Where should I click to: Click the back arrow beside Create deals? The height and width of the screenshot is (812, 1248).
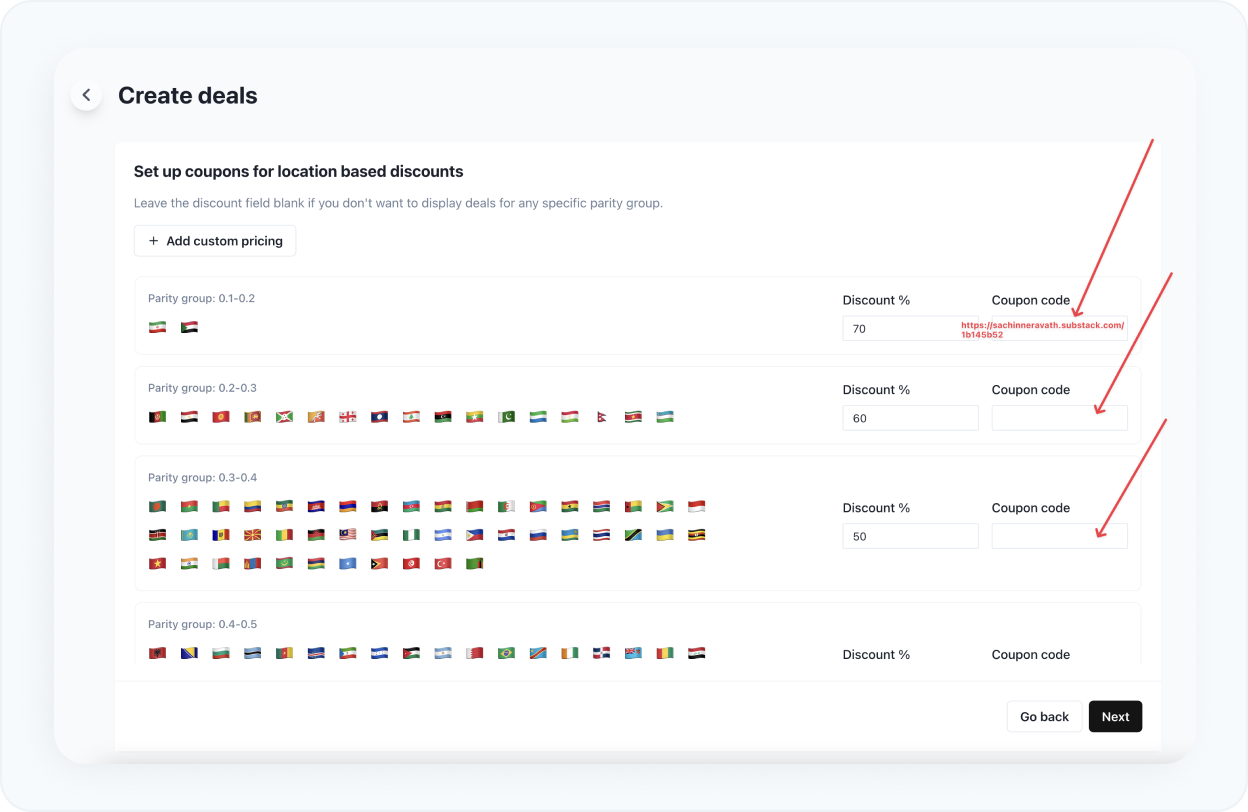(x=86, y=94)
